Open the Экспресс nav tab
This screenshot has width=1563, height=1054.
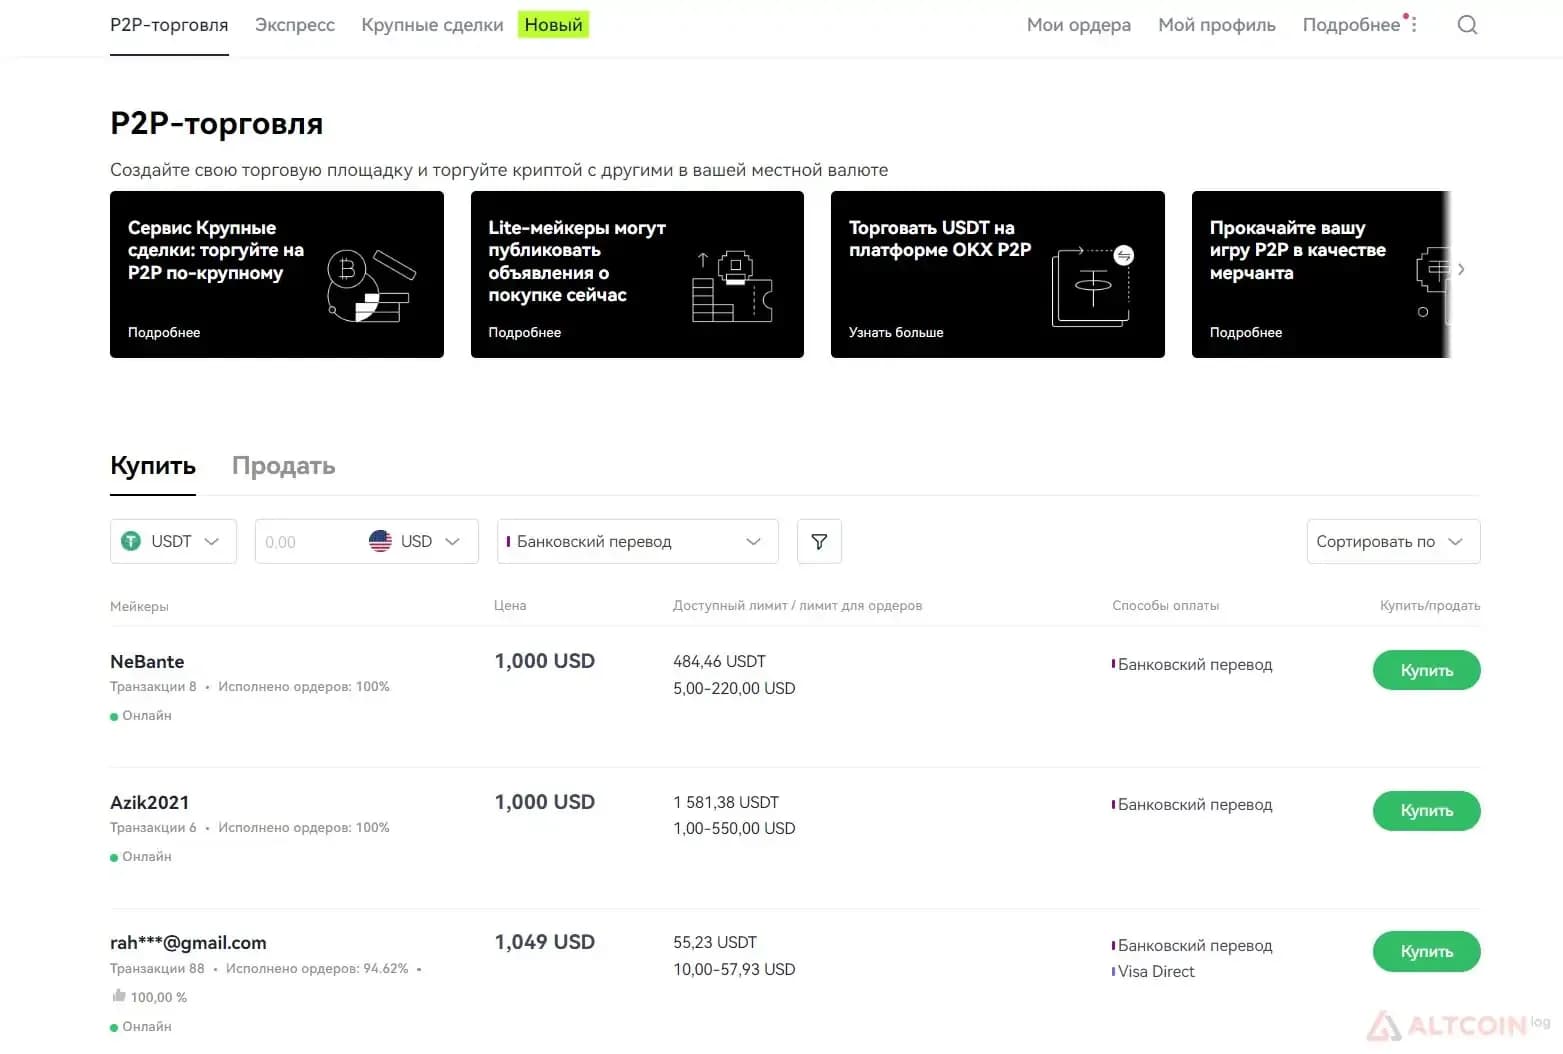(x=295, y=25)
